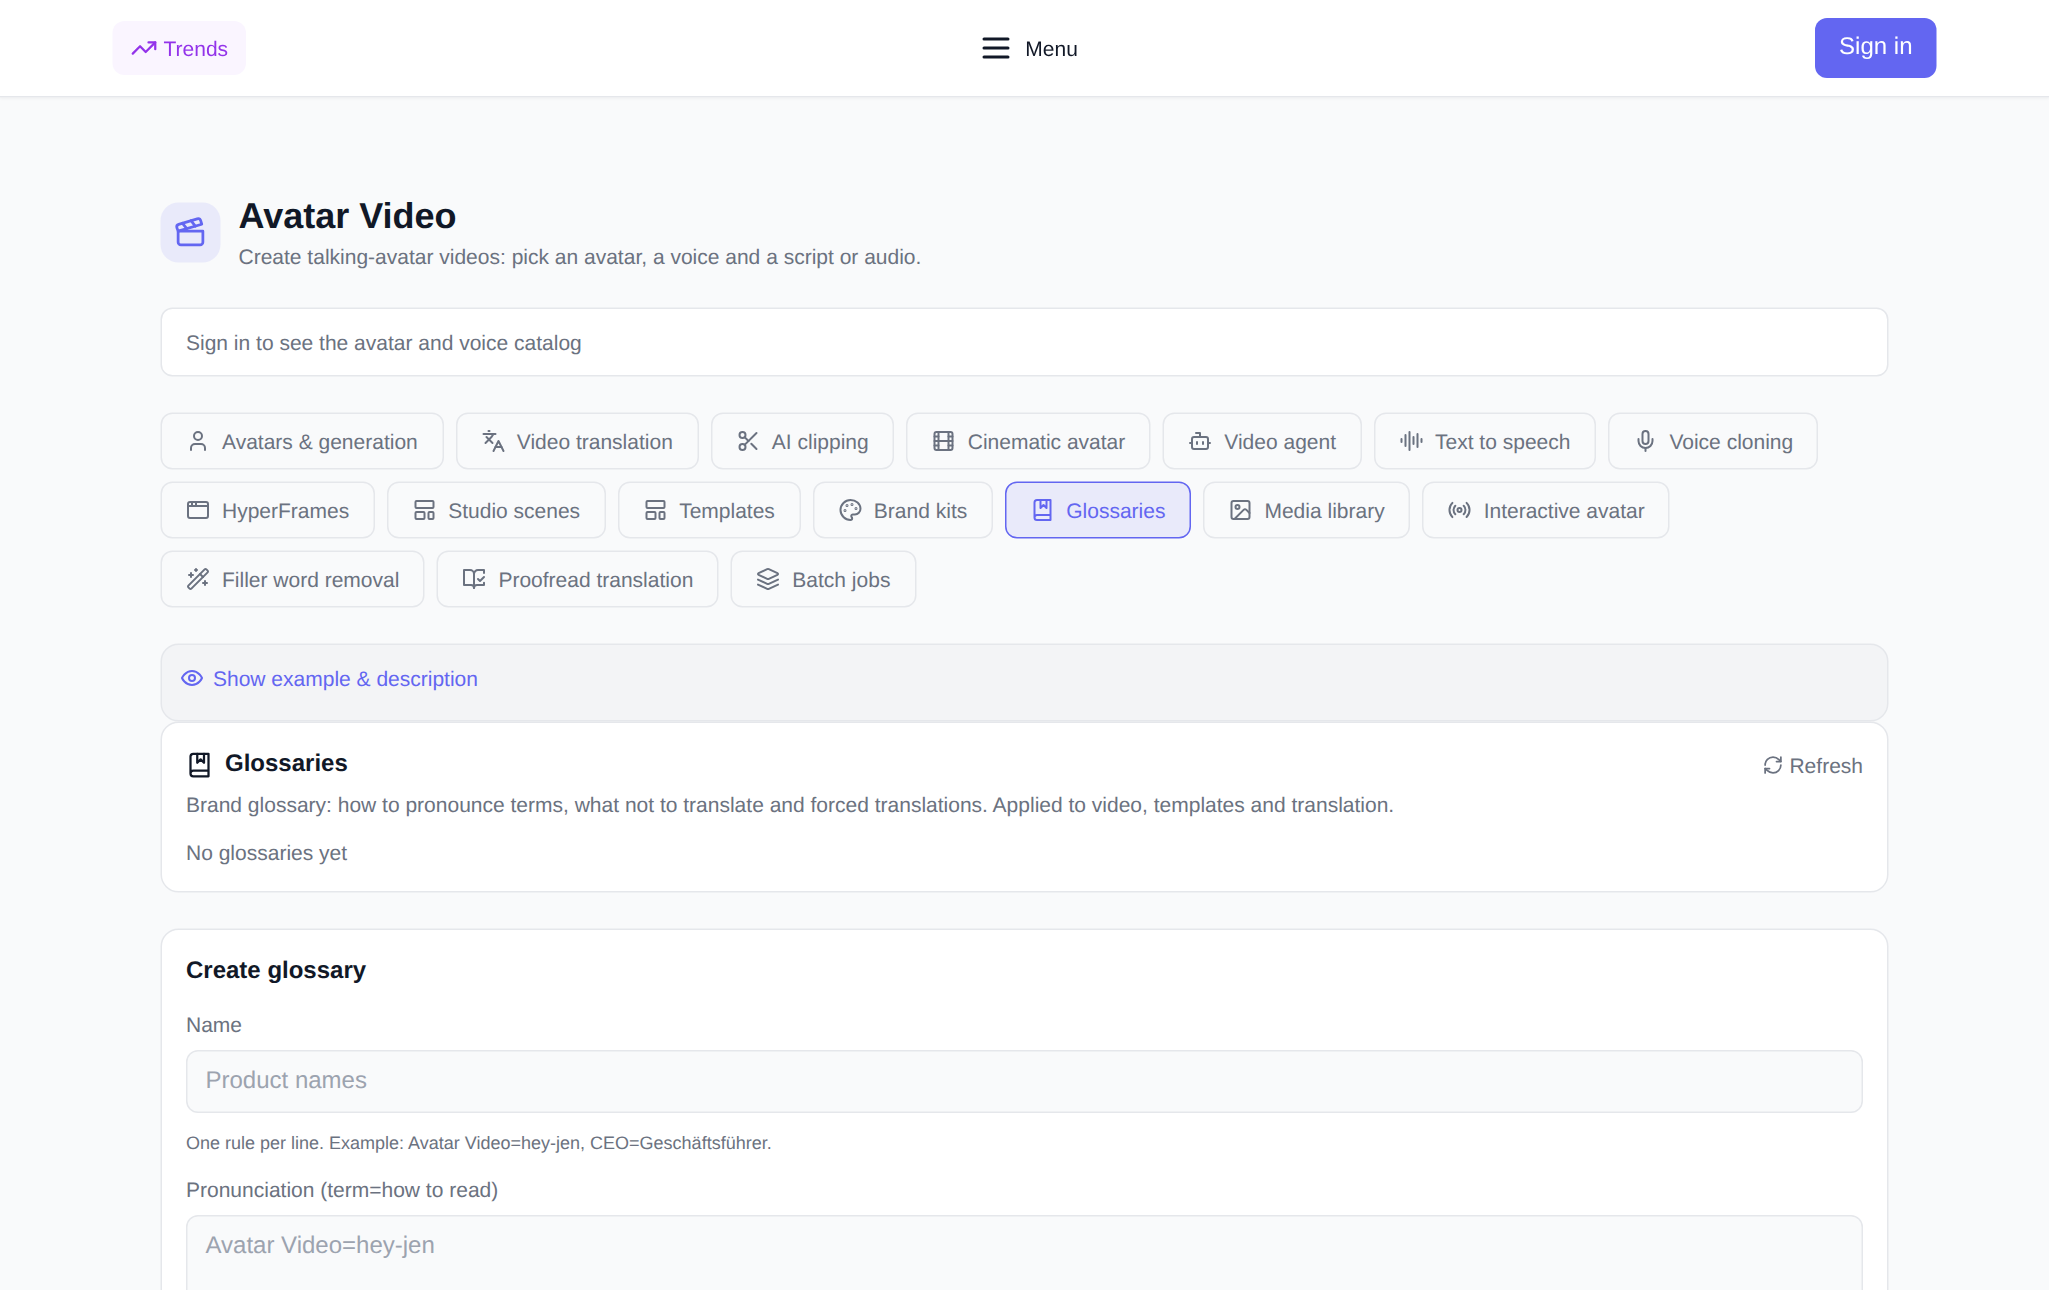Expand Show example & description
2049x1290 pixels.
point(329,679)
